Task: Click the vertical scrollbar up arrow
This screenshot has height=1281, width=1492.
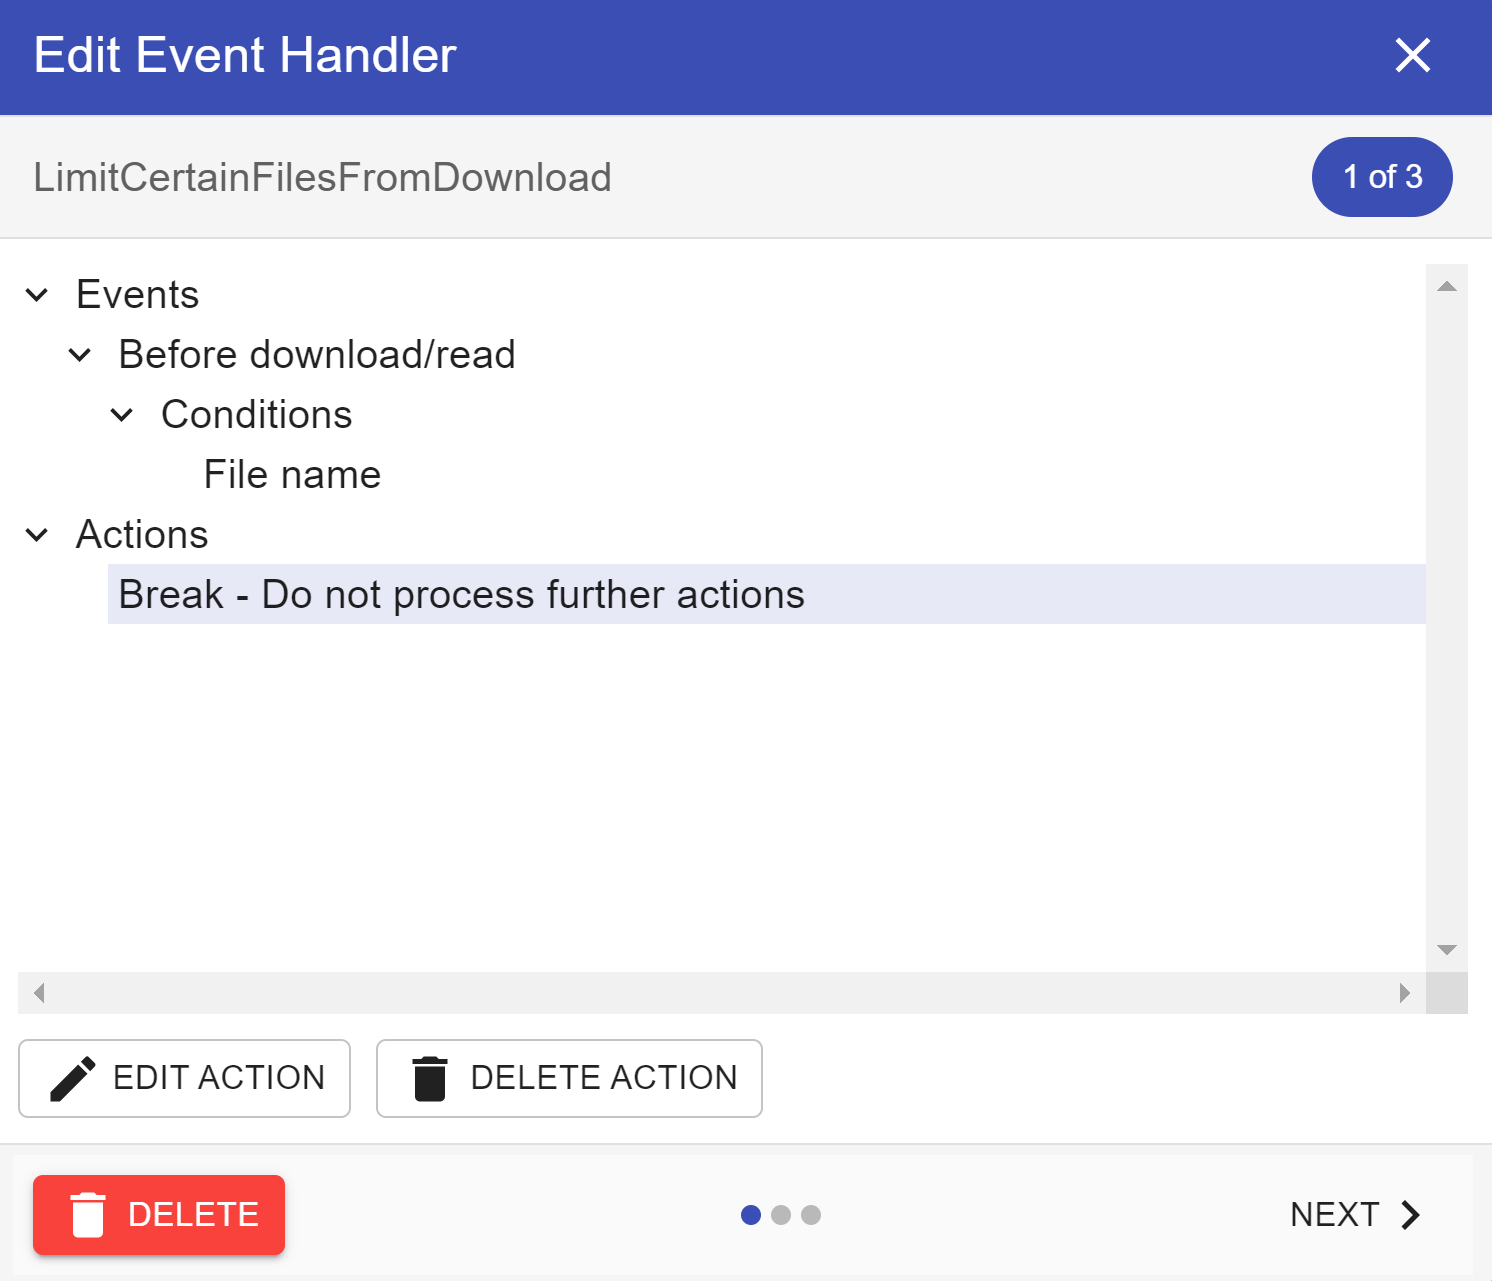Action: click(x=1446, y=286)
